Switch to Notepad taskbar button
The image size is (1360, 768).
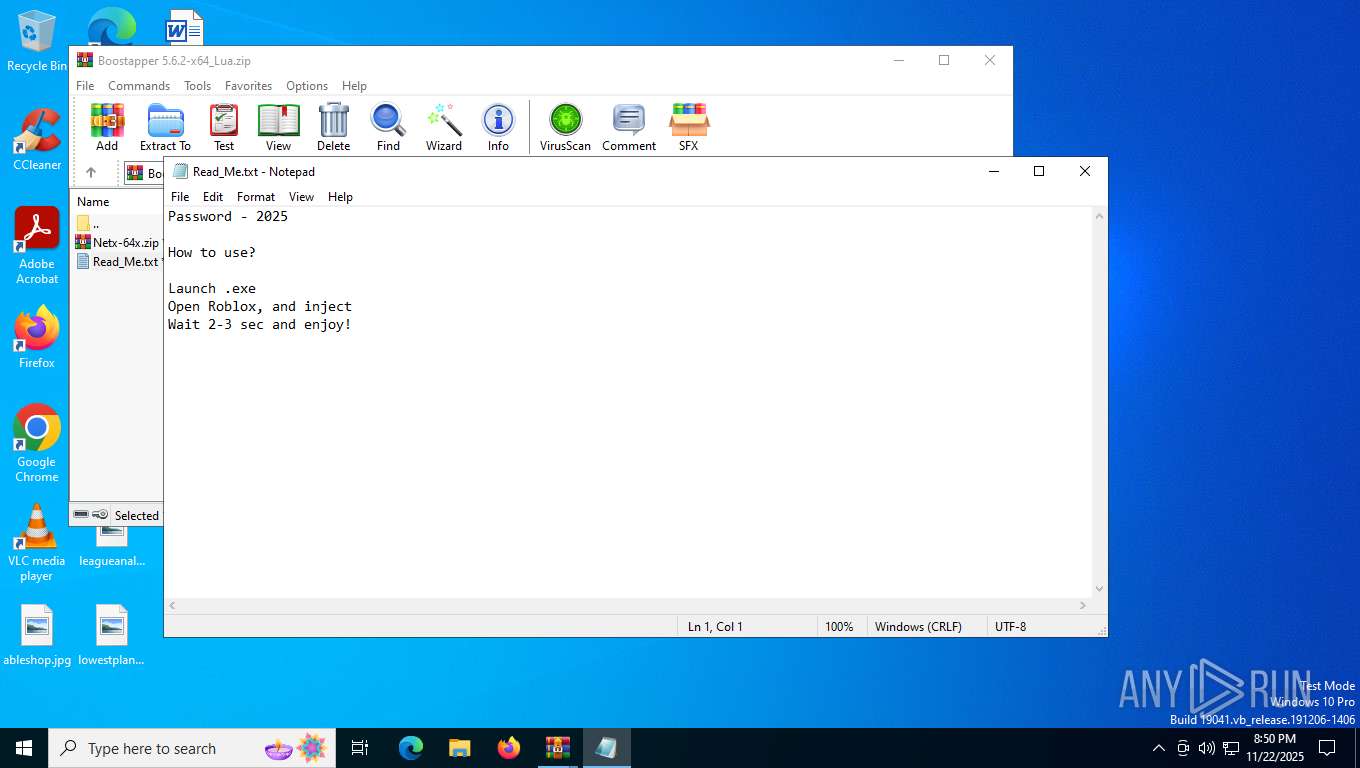coord(607,748)
